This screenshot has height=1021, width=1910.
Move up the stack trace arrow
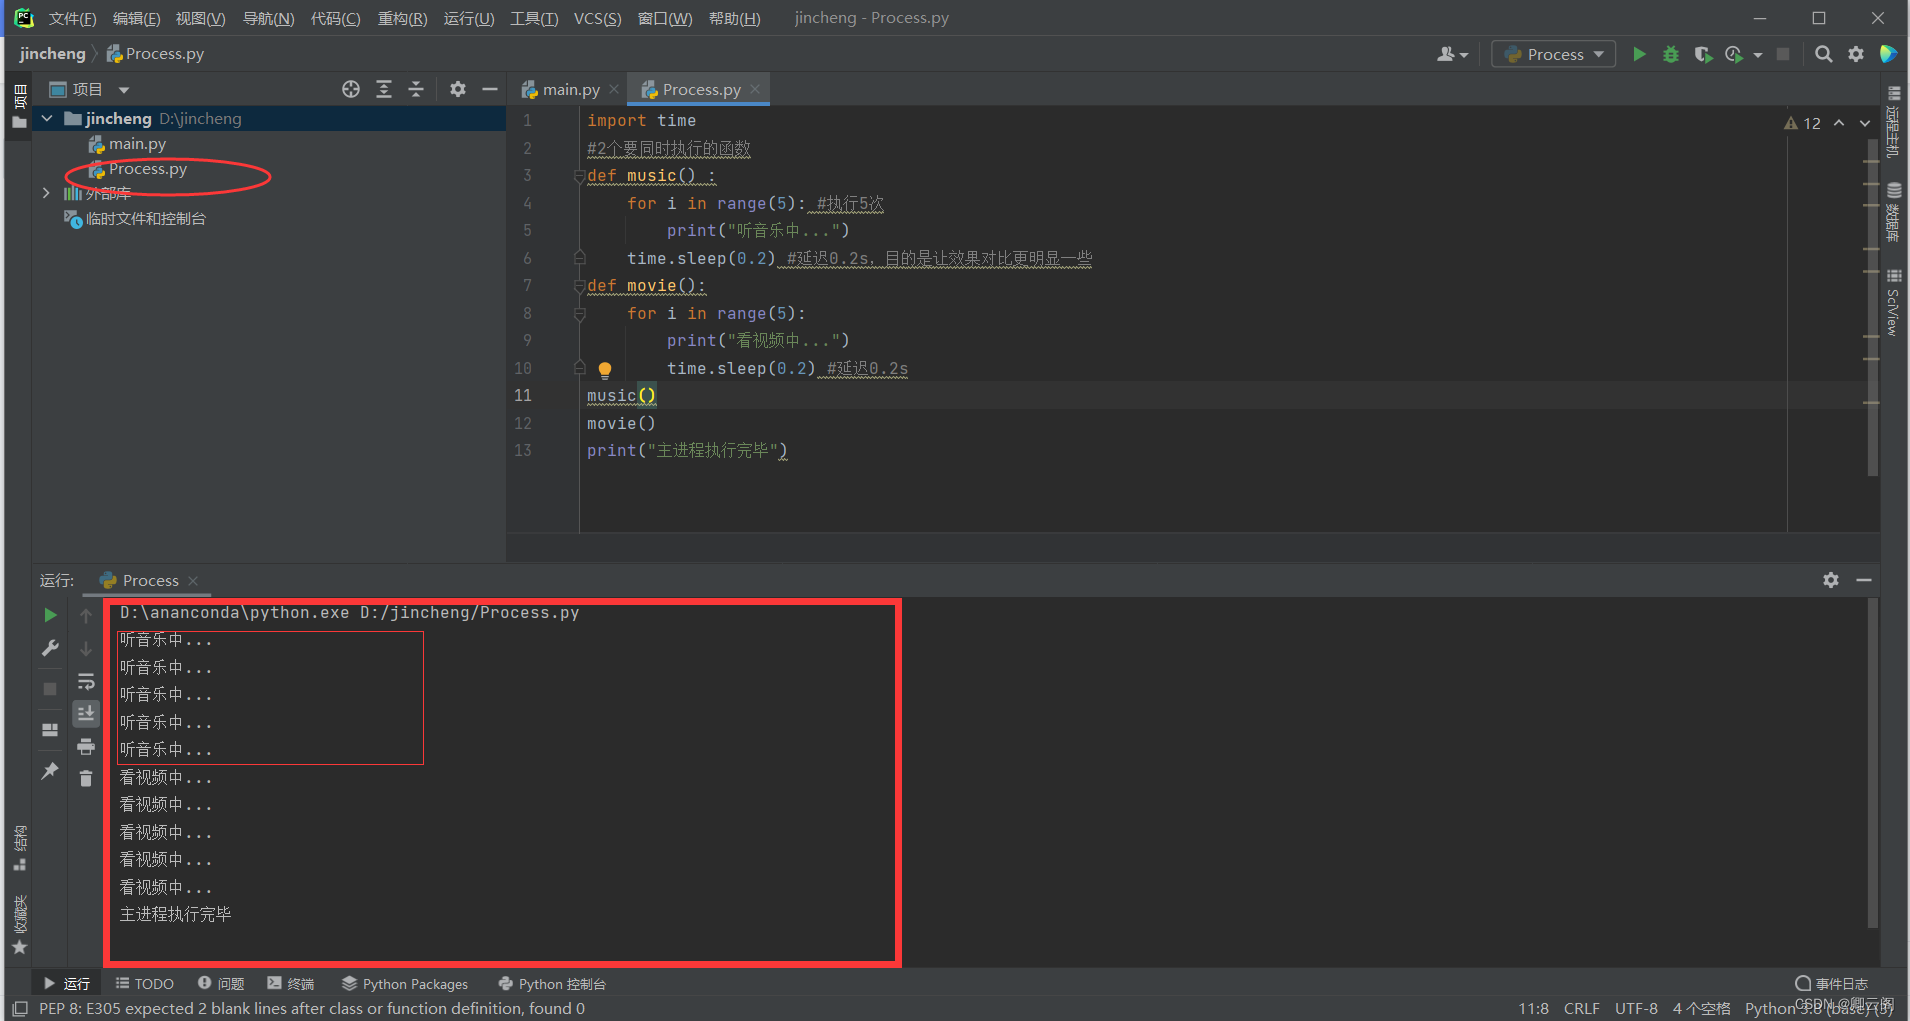(x=86, y=616)
